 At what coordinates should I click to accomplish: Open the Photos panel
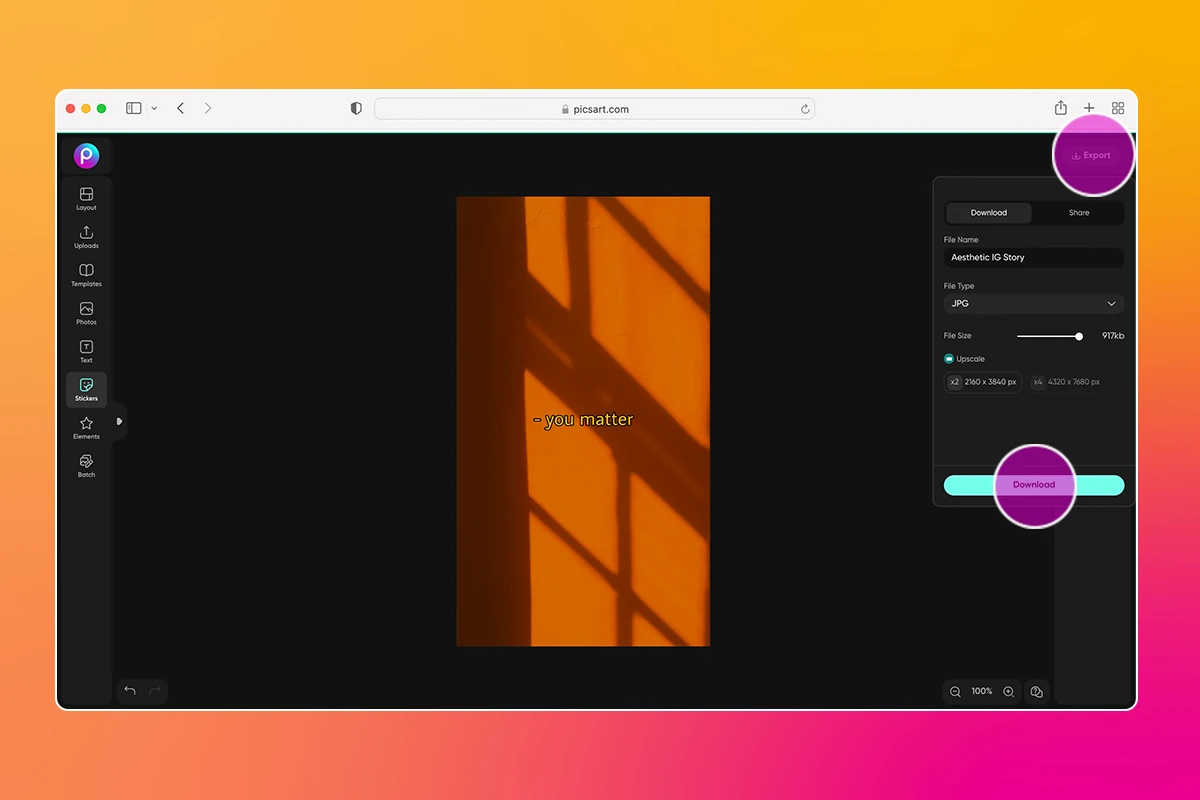[x=86, y=312]
